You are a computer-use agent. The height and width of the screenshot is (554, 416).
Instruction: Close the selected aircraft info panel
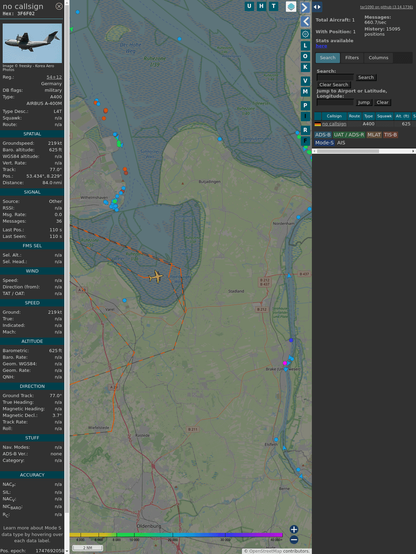[x=59, y=6]
